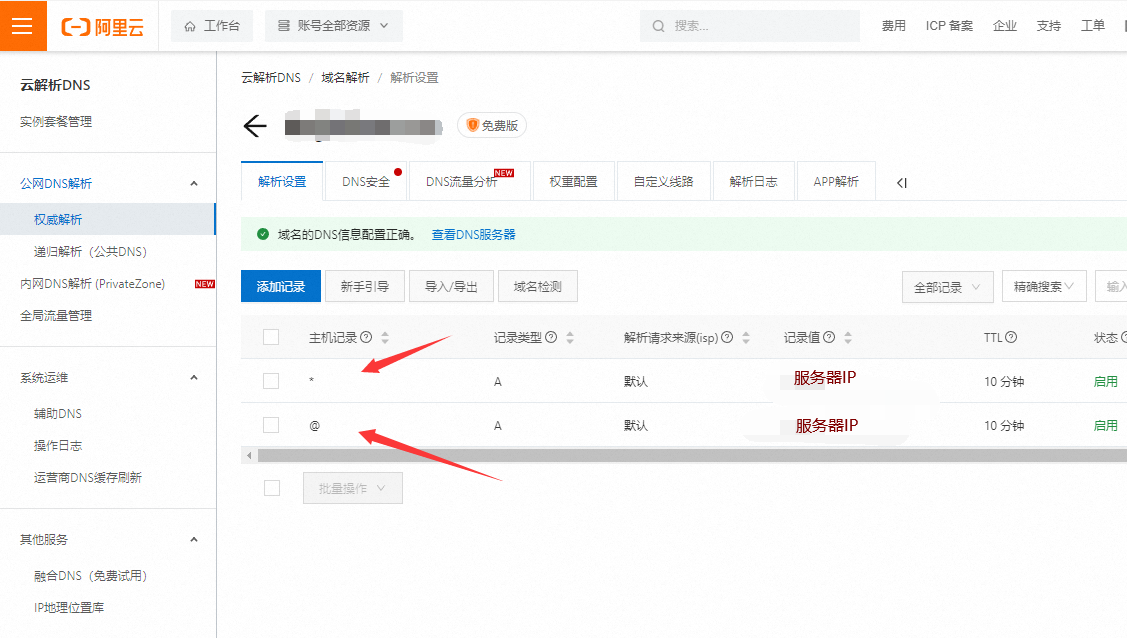Click left arrow of horizontal scrollbar
This screenshot has height=638, width=1127.
[x=249, y=456]
